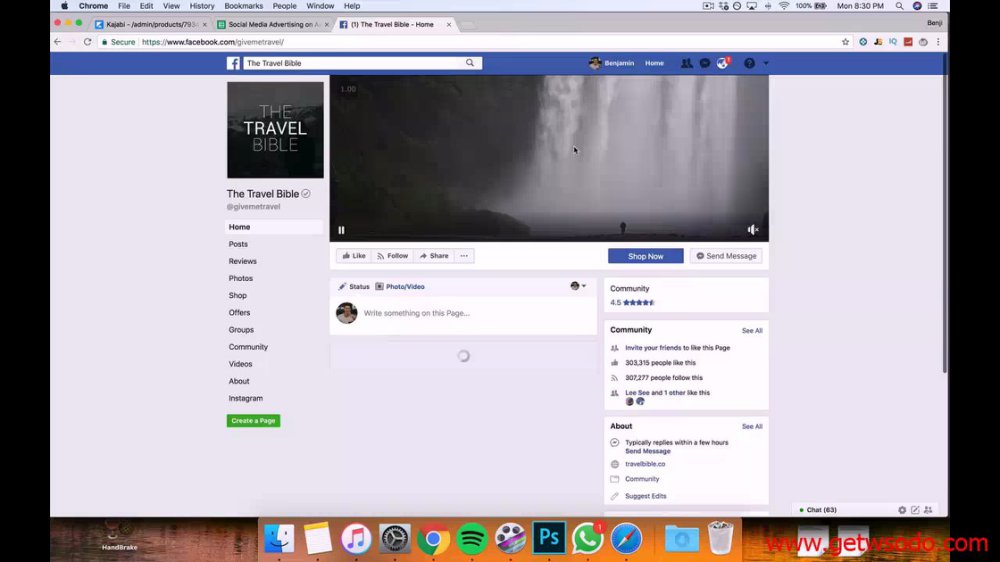Screen dimensions: 1000x562
Task: Reload the page with refresh icon
Action: [87, 42]
